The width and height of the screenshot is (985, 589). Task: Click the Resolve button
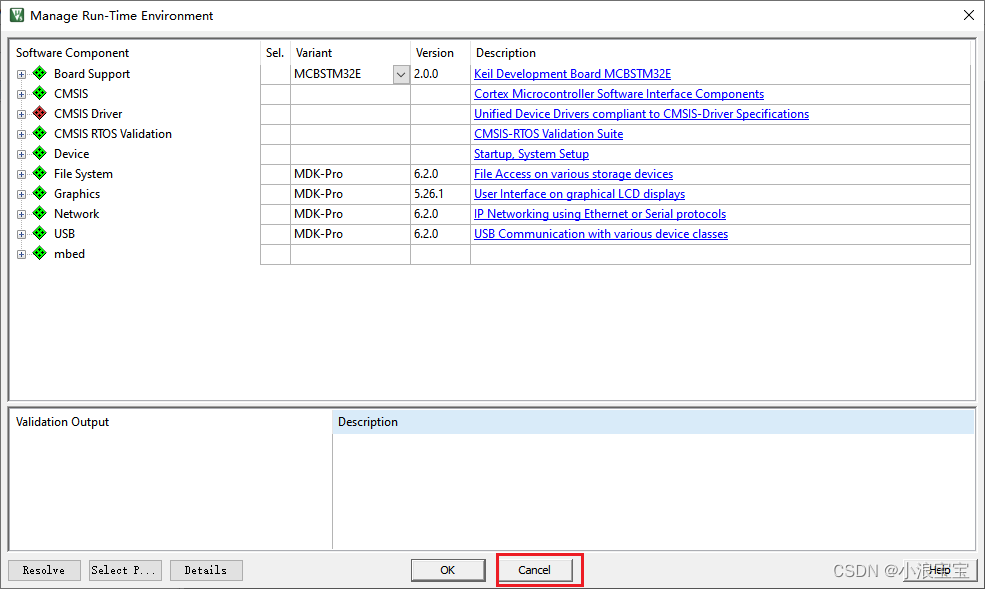pyautogui.click(x=44, y=570)
